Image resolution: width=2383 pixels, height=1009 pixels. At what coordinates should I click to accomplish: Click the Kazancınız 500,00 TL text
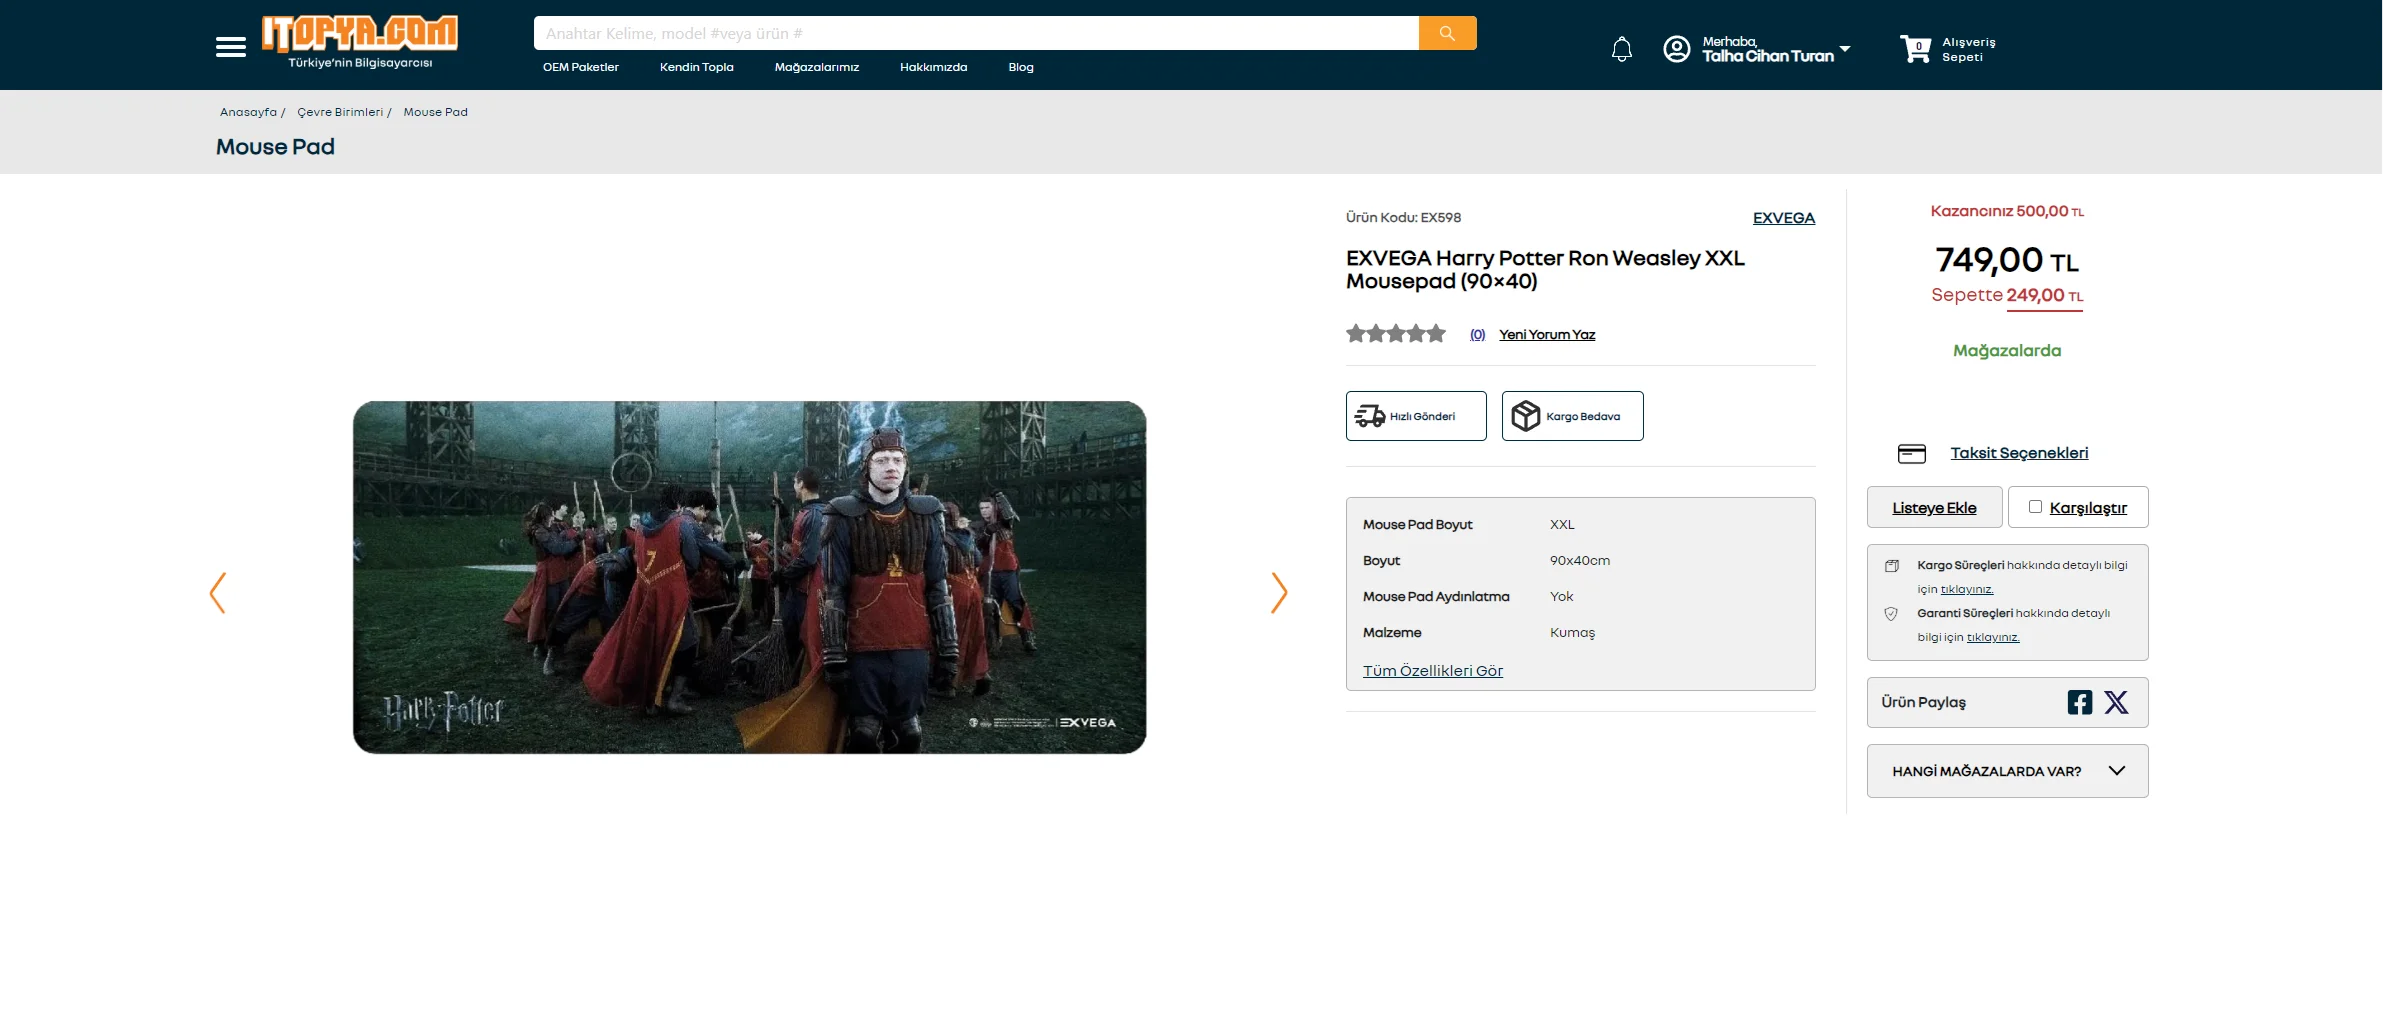click(x=2007, y=212)
